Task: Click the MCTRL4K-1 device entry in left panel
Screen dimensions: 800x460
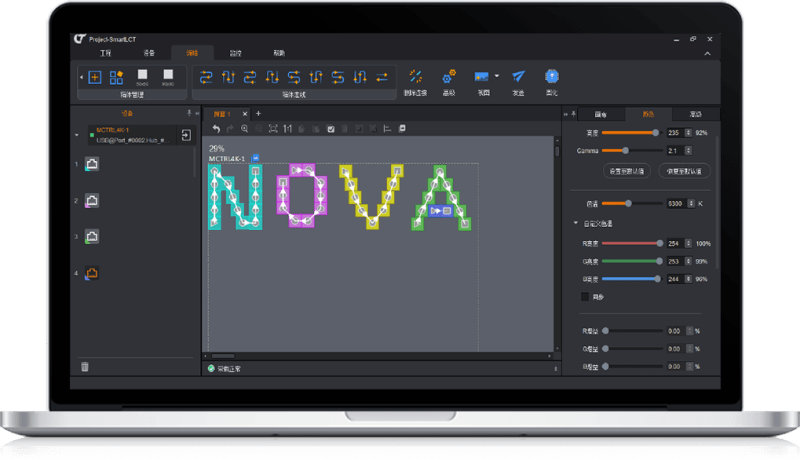Action: (x=133, y=135)
